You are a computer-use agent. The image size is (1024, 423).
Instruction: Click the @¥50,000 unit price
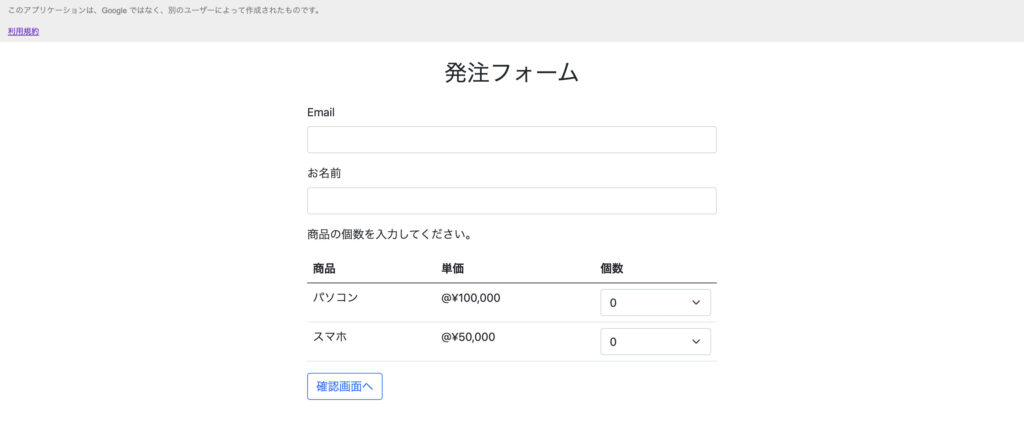pyautogui.click(x=468, y=337)
